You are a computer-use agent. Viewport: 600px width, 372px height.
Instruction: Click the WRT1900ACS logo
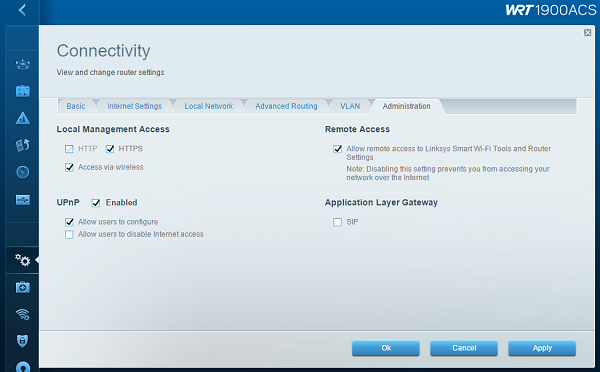coord(551,10)
